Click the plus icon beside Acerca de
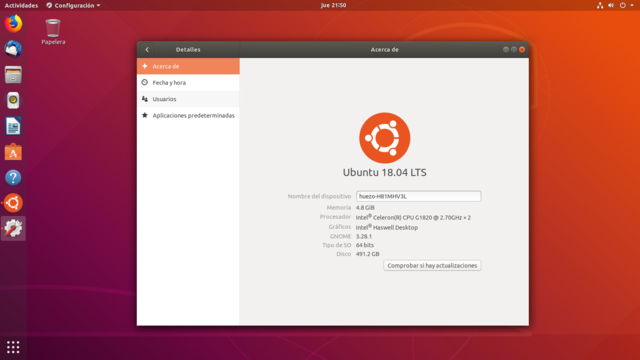 point(144,66)
